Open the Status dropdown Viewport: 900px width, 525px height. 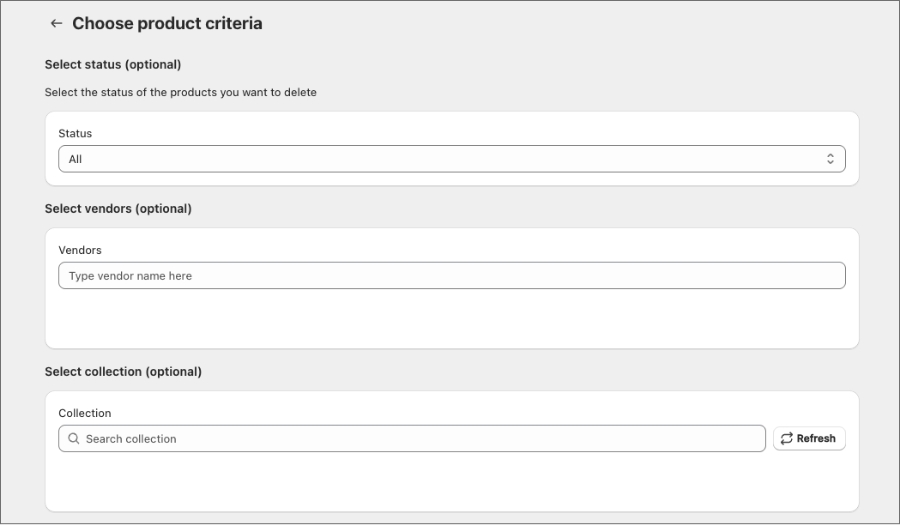(450, 159)
